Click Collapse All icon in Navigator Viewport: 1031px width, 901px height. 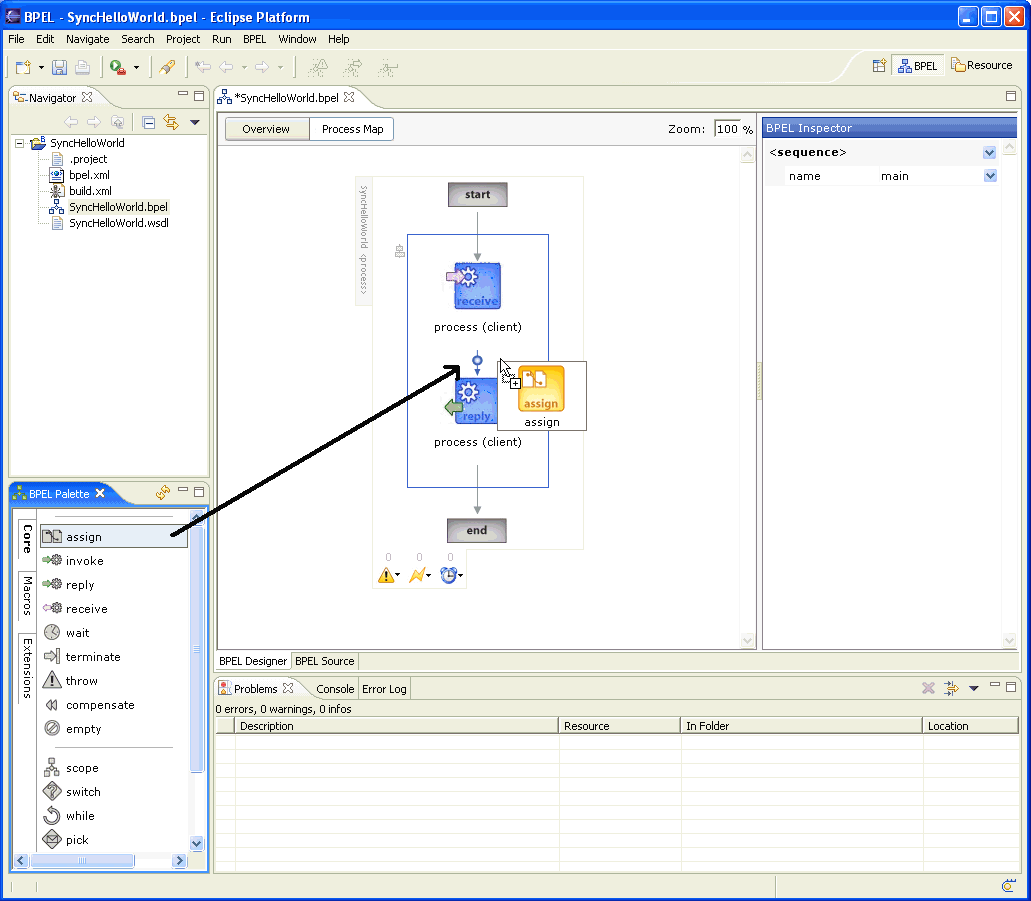[149, 122]
